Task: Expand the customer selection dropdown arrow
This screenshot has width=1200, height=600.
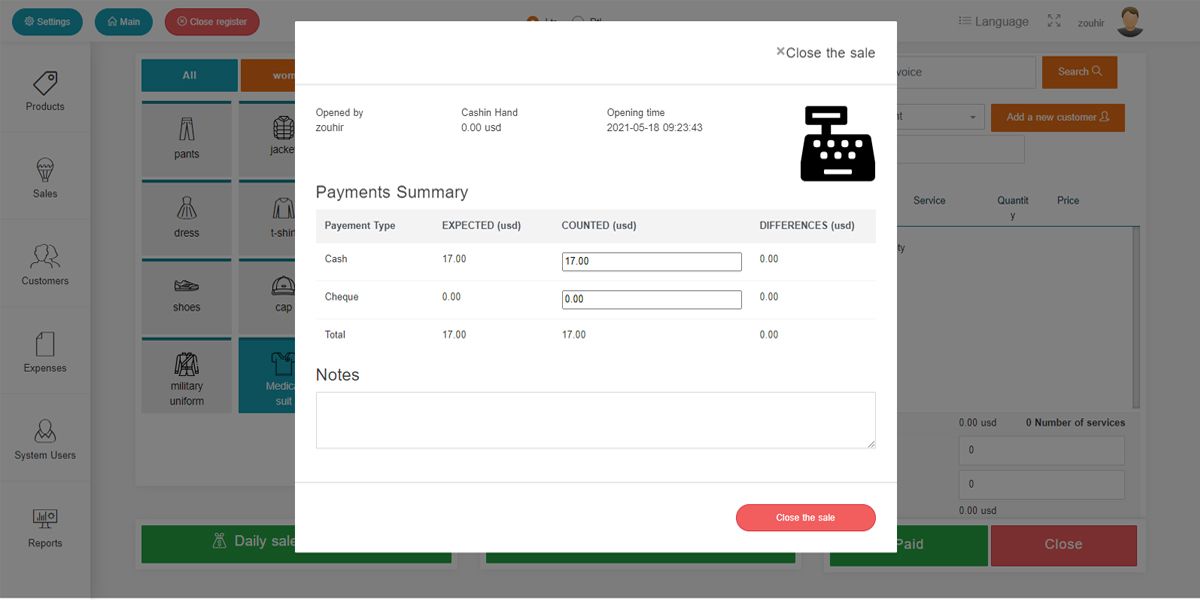Action: click(972, 117)
